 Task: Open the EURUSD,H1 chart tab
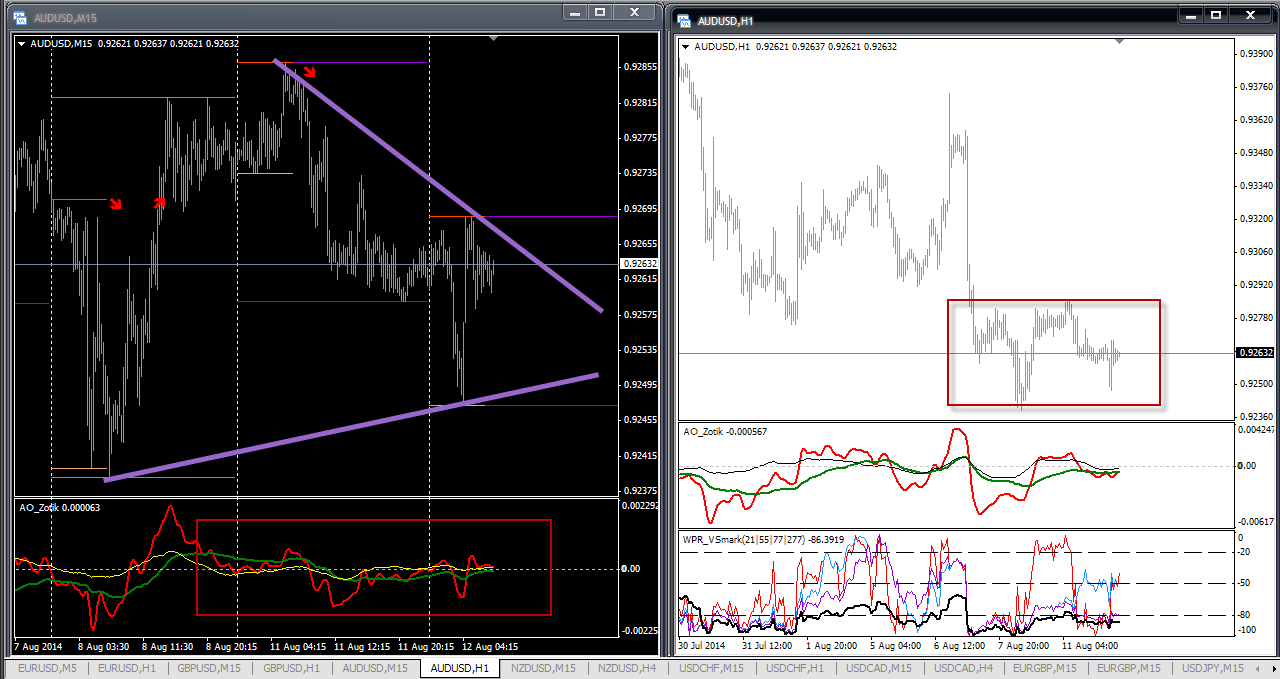point(126,668)
